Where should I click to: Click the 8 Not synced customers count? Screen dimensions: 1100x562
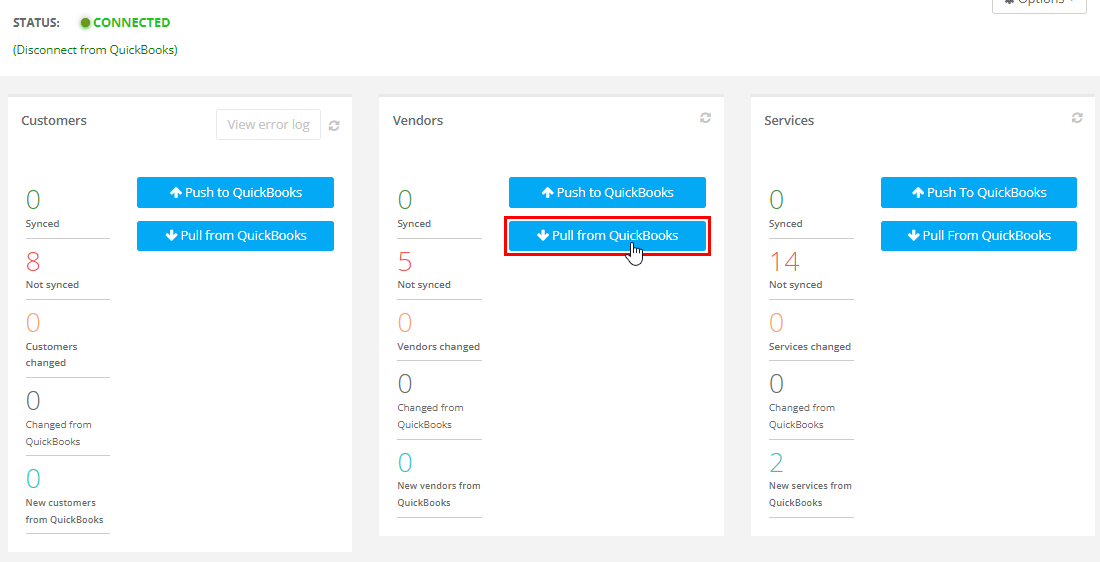33,262
